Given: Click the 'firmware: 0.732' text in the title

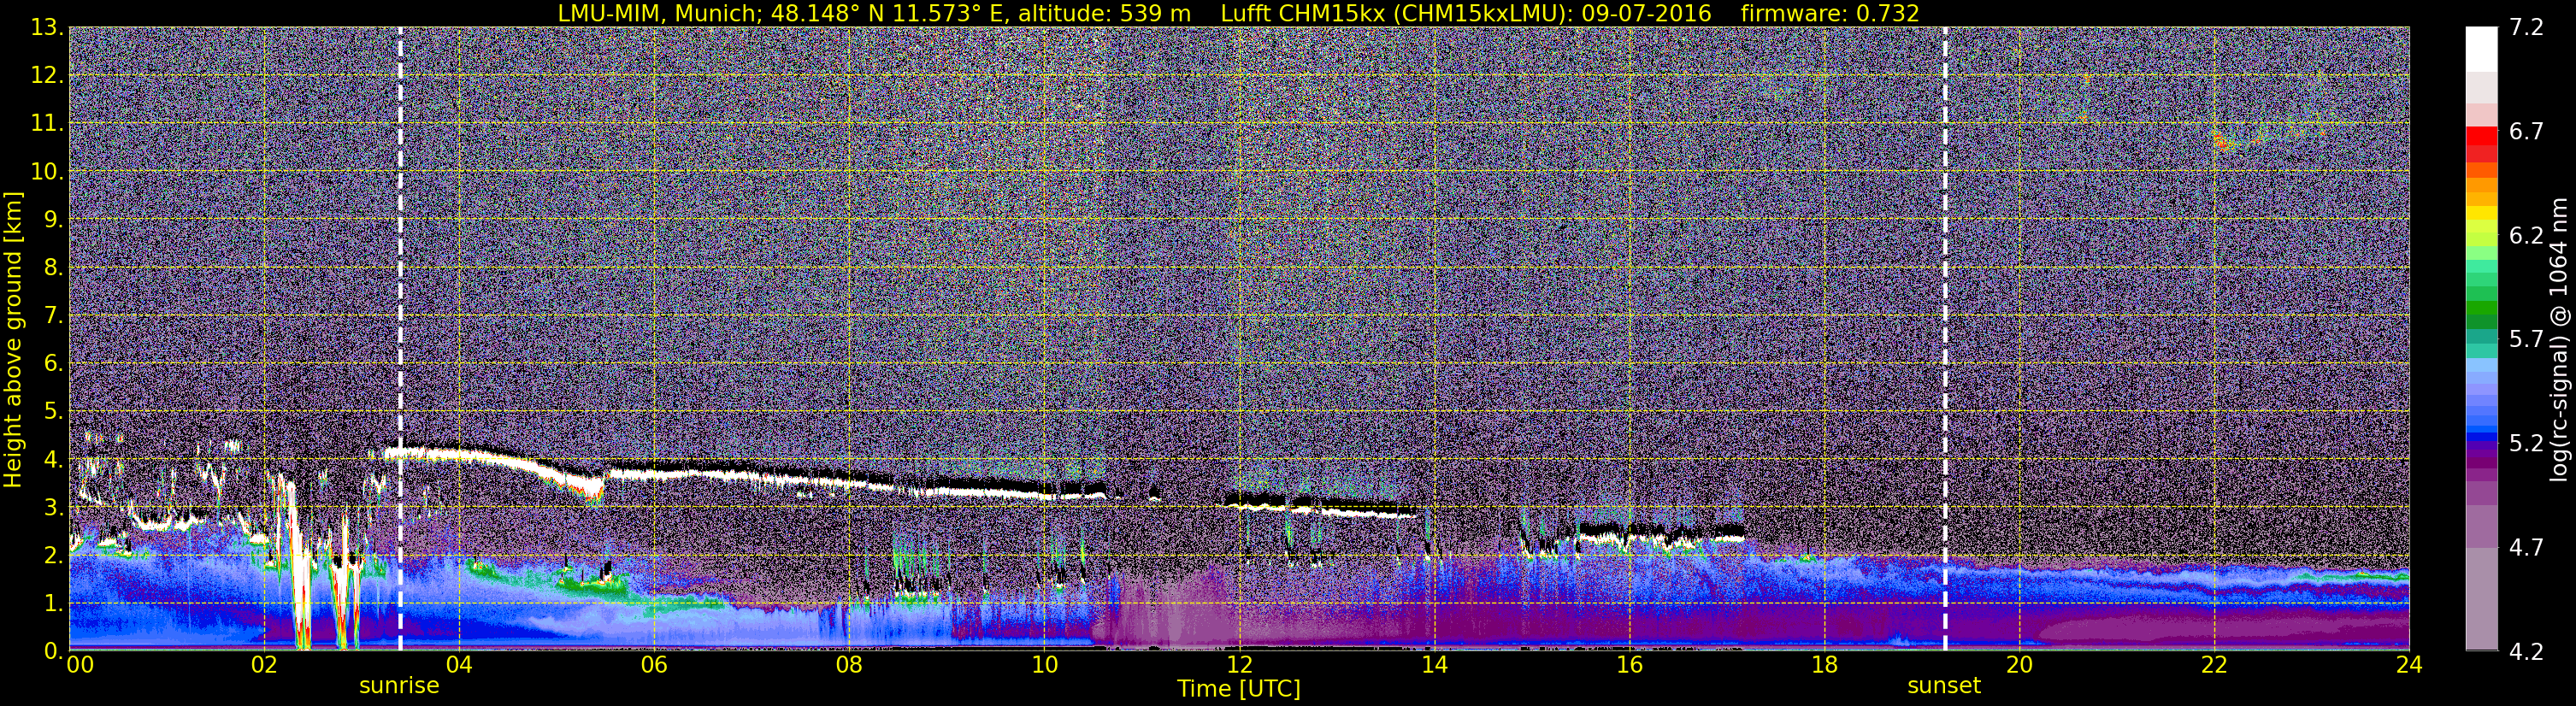Looking at the screenshot, I should (x=1830, y=13).
